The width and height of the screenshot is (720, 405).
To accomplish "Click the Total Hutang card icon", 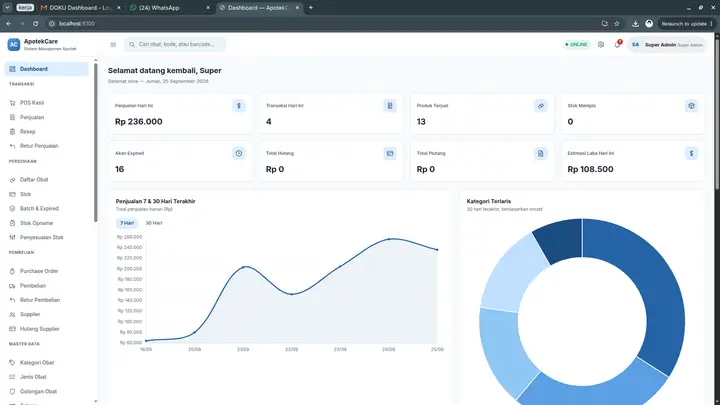I will pos(390,153).
